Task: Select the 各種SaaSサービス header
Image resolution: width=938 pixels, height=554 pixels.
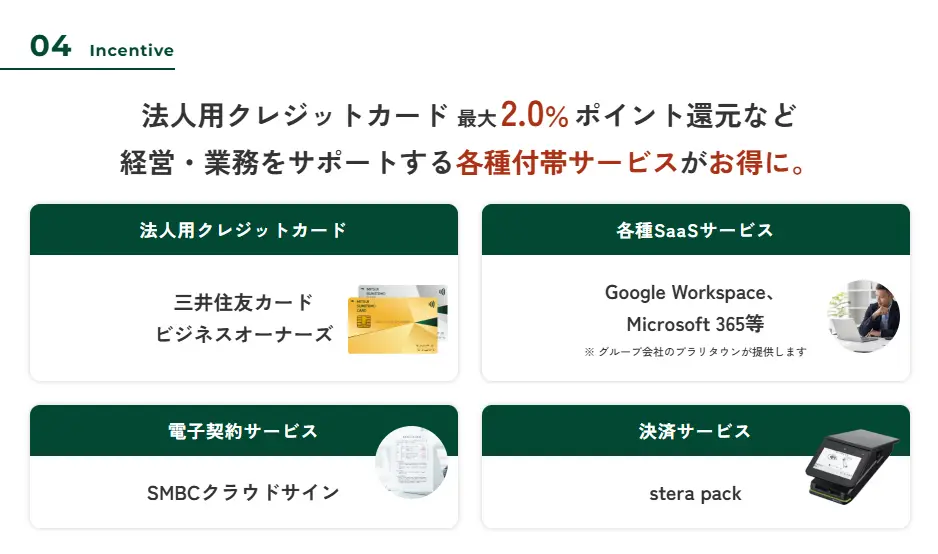Action: (695, 230)
